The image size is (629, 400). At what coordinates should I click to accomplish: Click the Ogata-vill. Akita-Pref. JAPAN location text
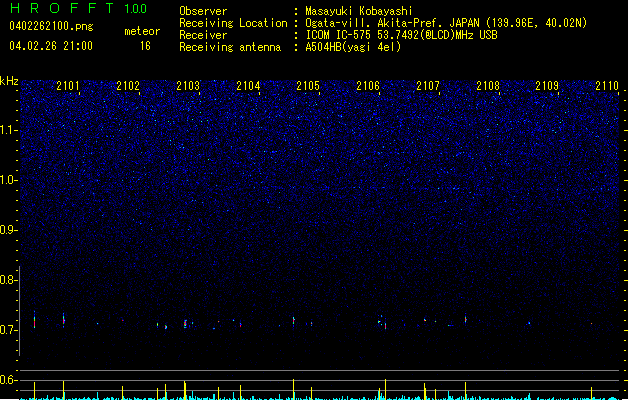(x=446, y=23)
